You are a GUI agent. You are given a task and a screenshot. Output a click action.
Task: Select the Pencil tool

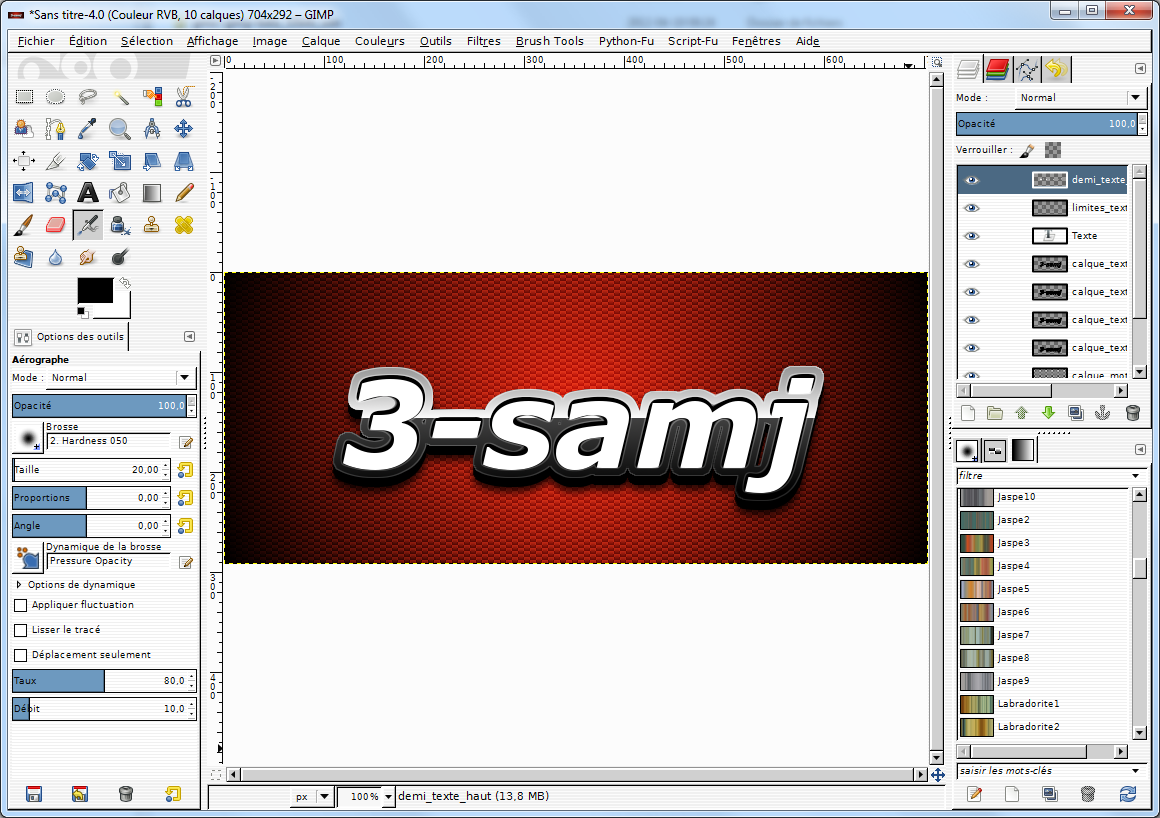pyautogui.click(x=183, y=193)
